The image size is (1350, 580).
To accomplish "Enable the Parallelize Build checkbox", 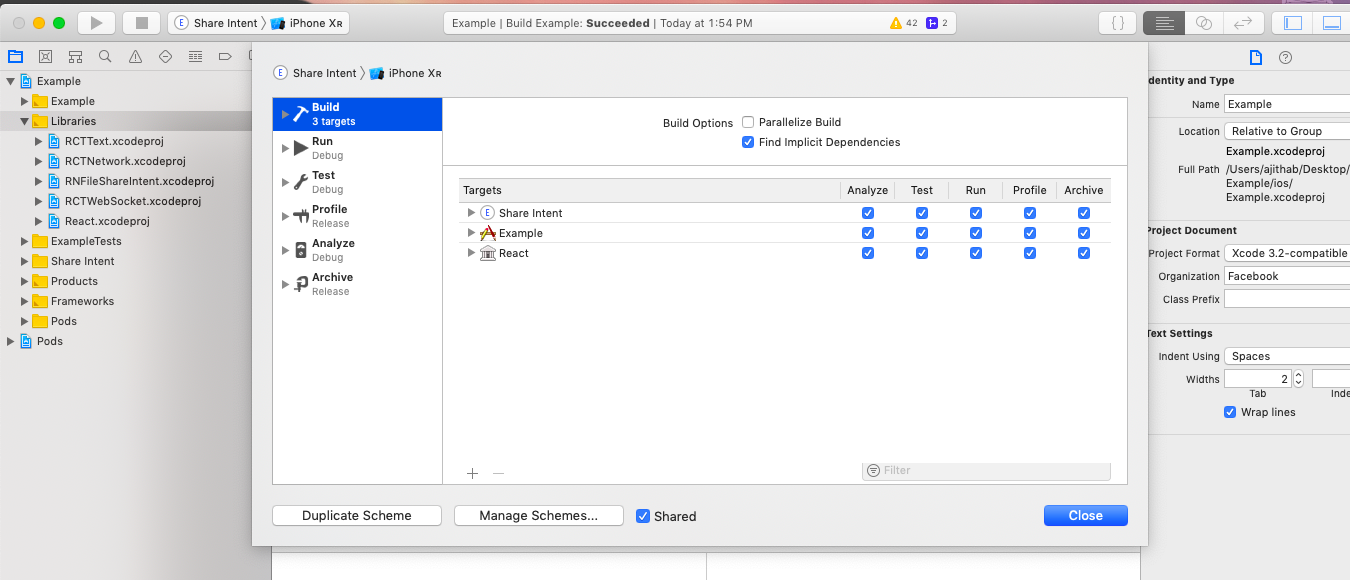I will pyautogui.click(x=748, y=122).
